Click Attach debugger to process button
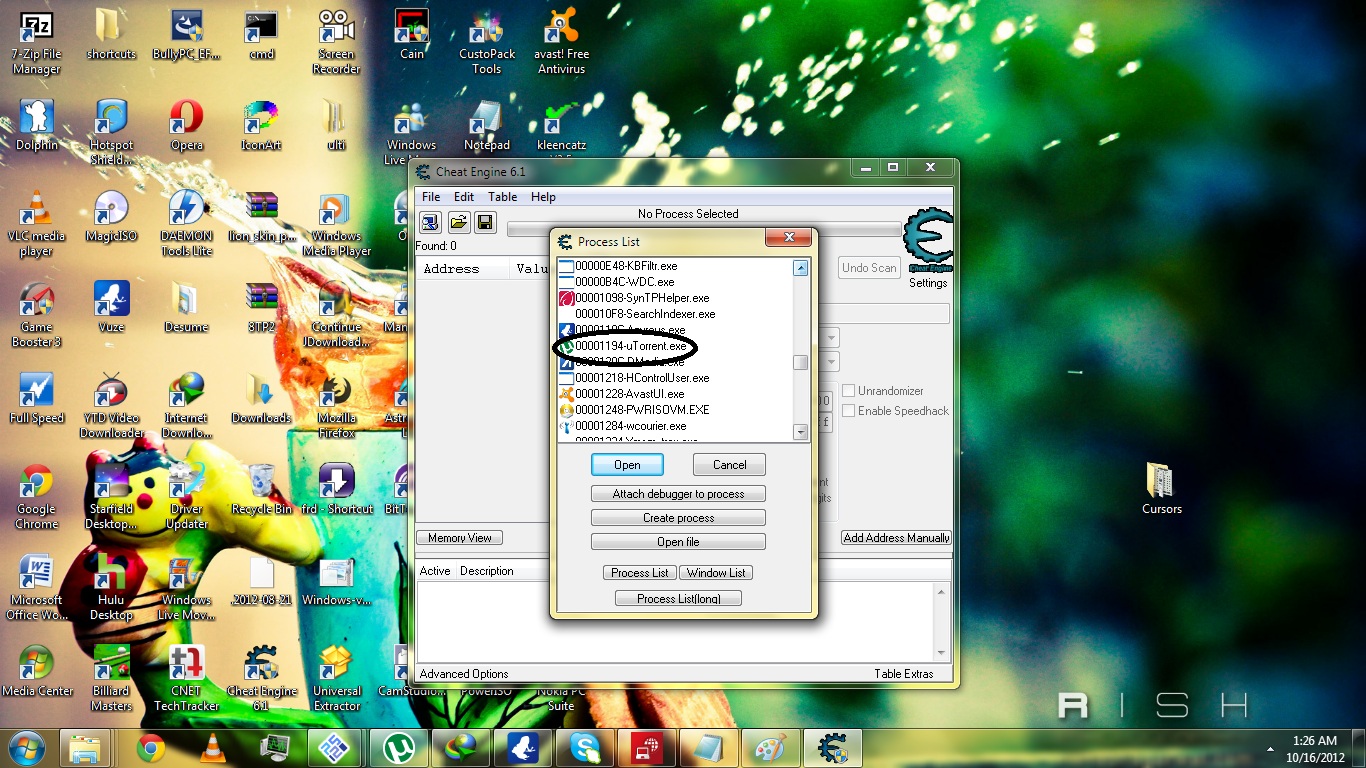Image resolution: width=1366 pixels, height=768 pixels. (678, 494)
